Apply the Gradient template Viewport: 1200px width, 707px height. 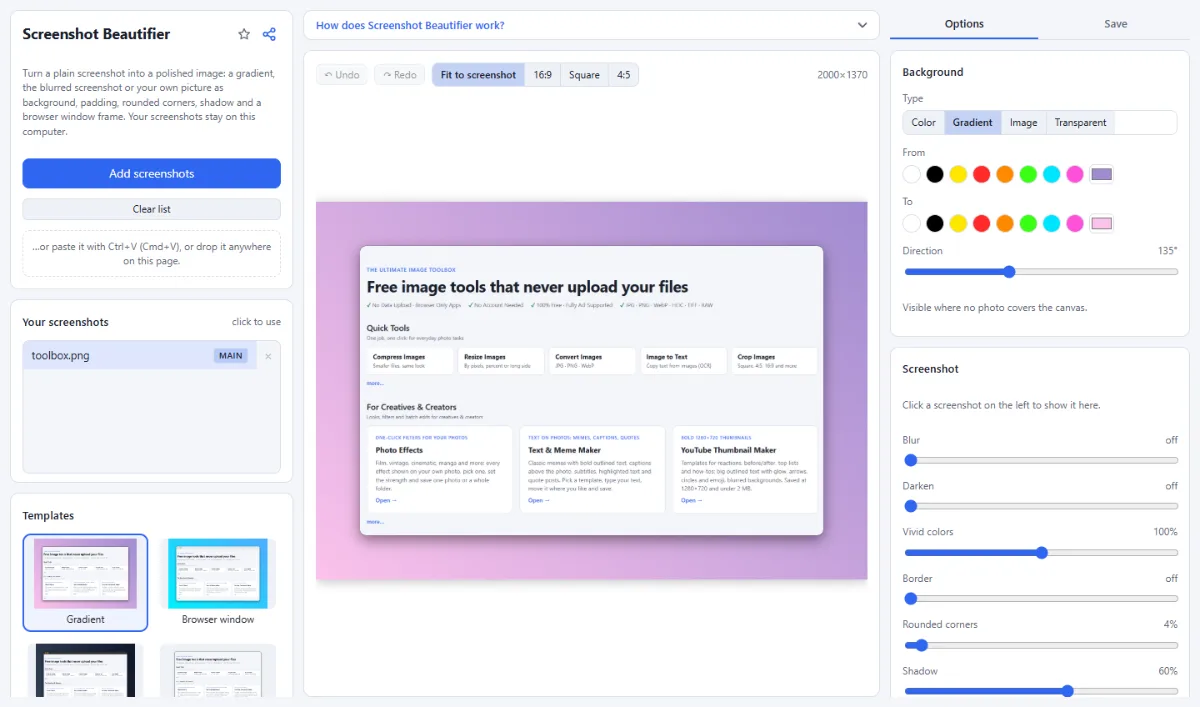[x=85, y=582]
